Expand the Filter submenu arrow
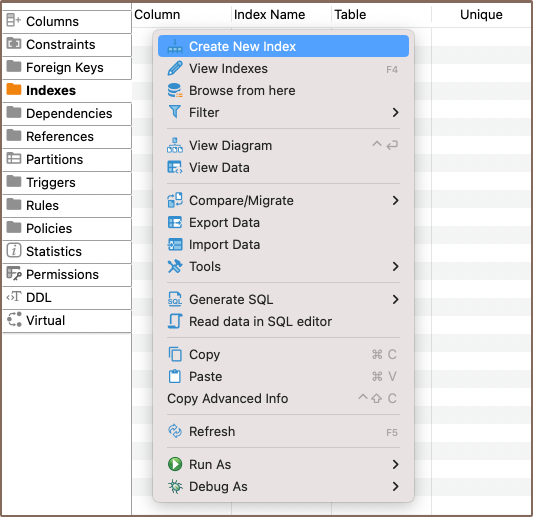 click(x=395, y=113)
